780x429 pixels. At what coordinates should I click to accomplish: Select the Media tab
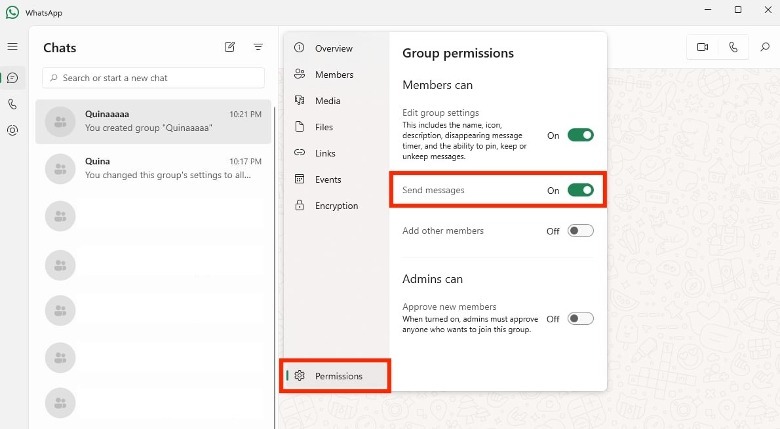click(x=327, y=101)
